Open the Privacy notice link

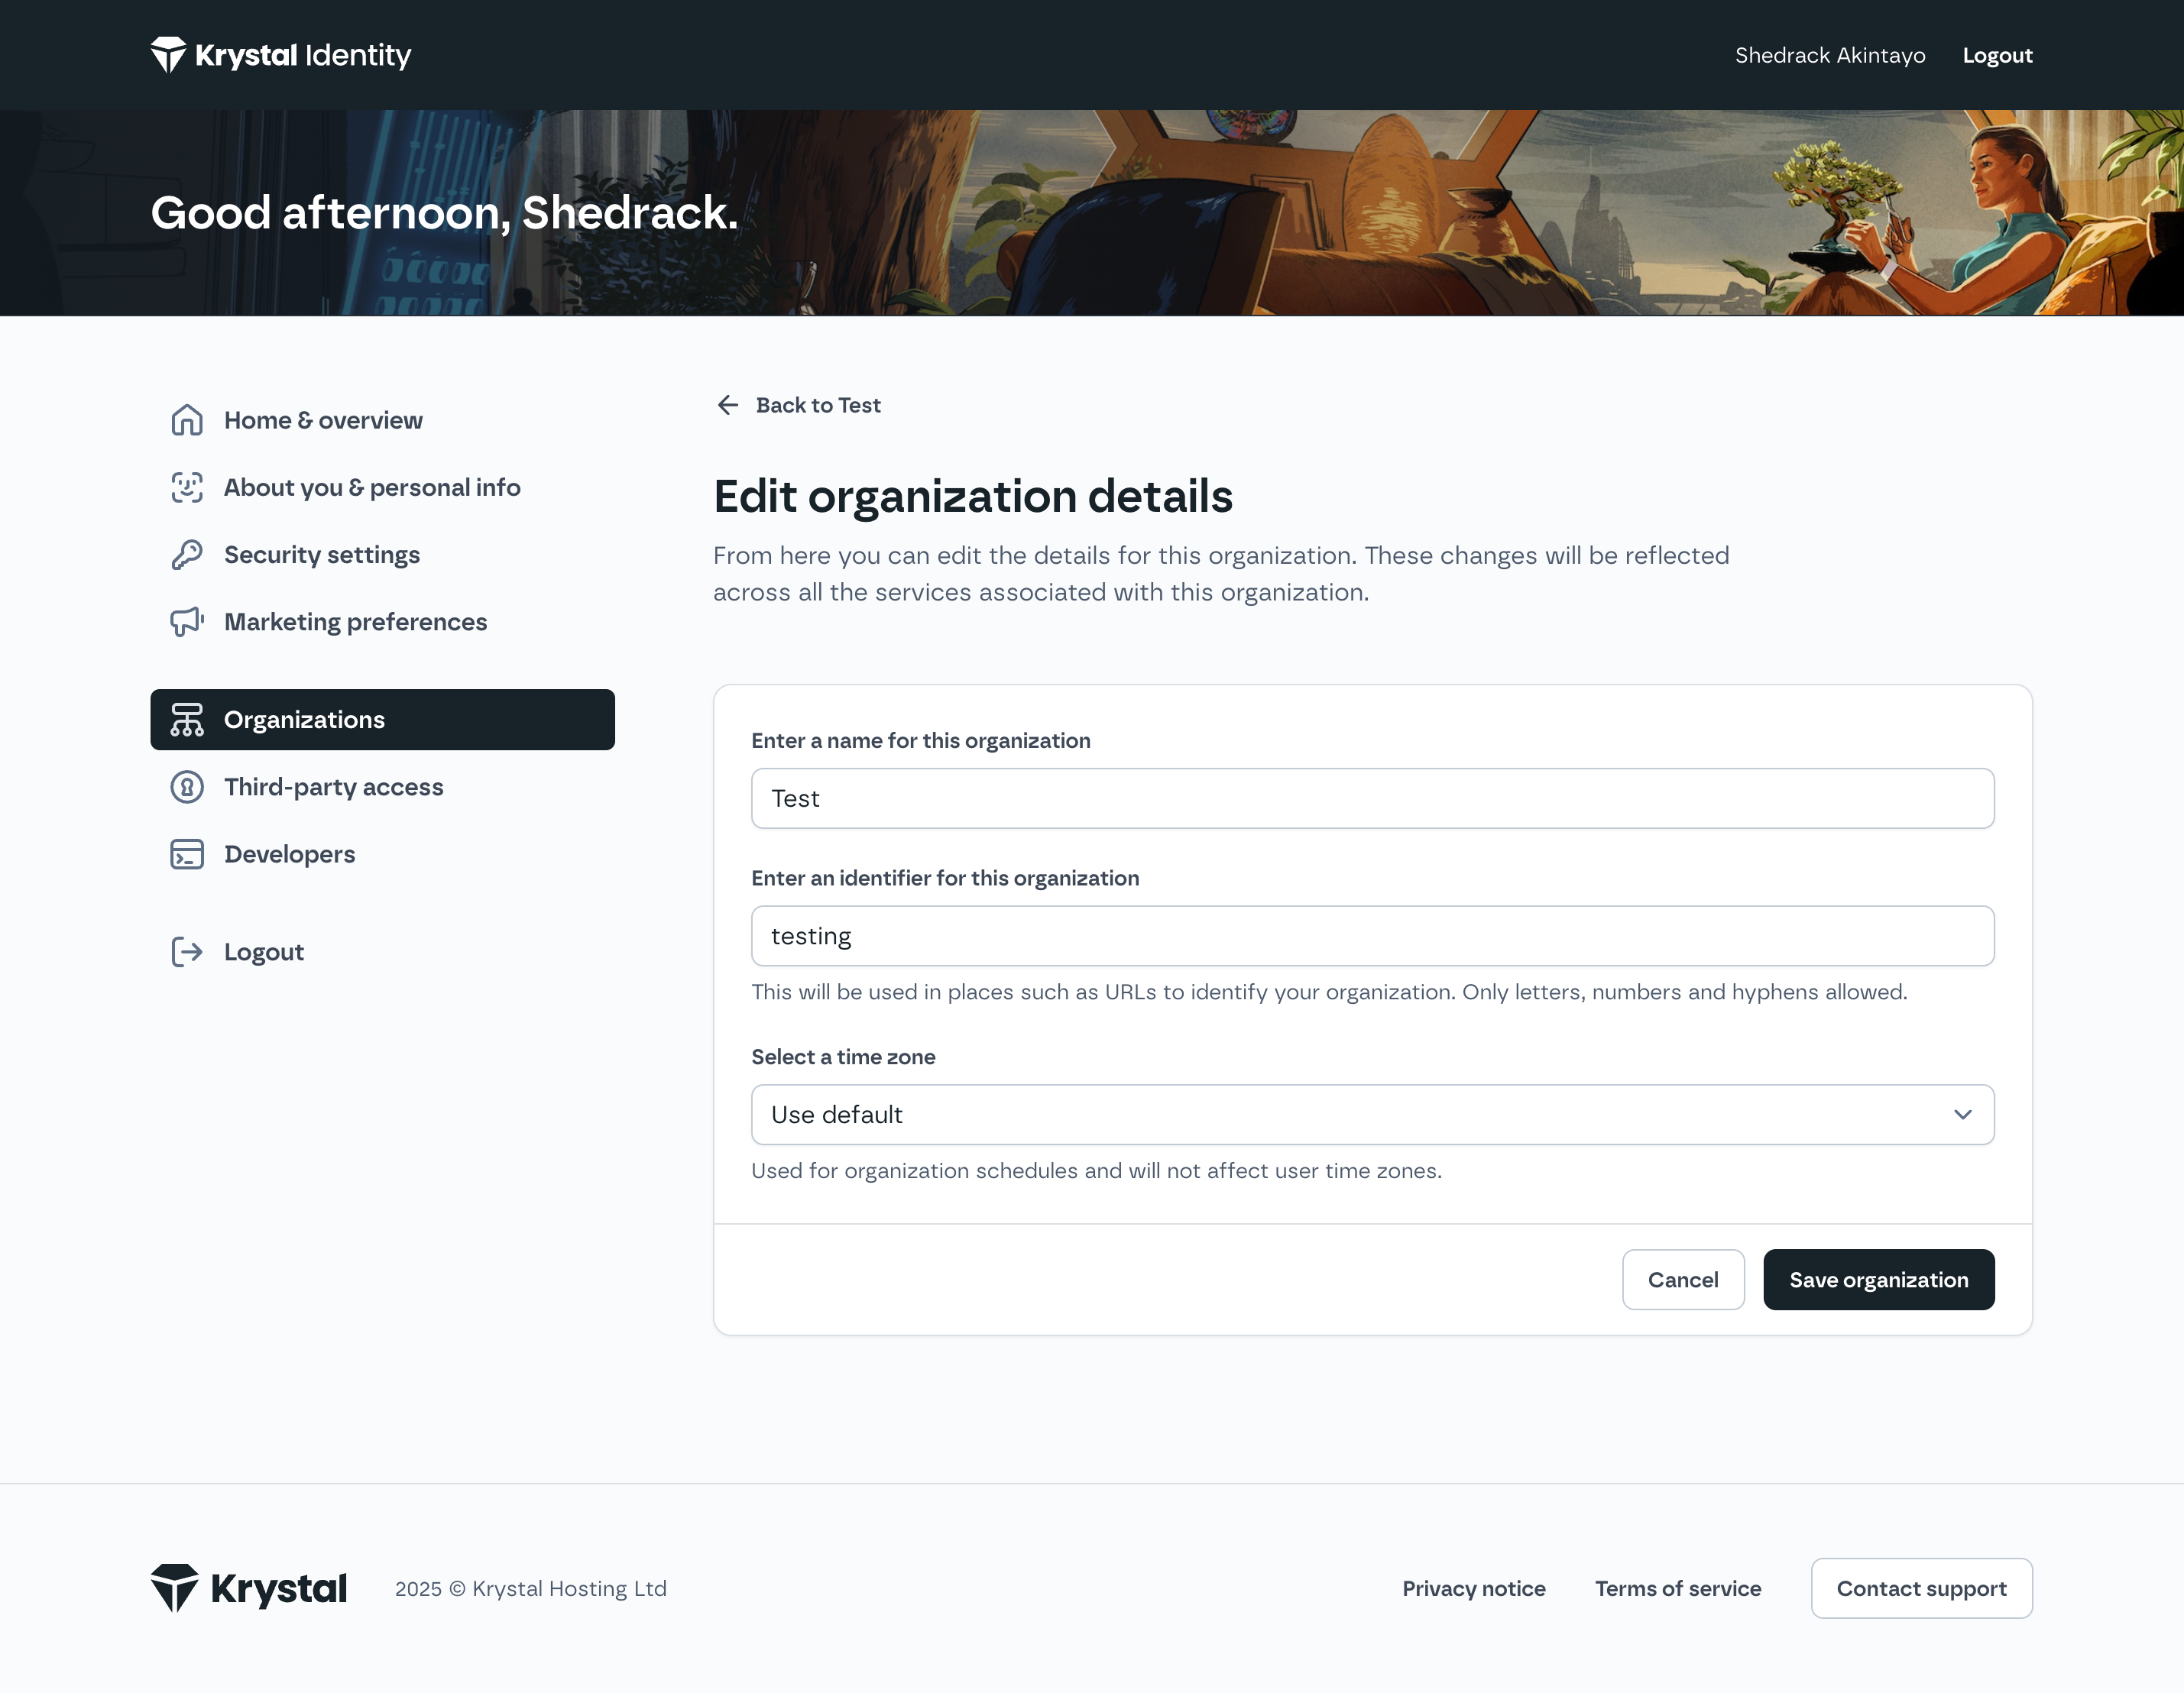tap(1474, 1588)
